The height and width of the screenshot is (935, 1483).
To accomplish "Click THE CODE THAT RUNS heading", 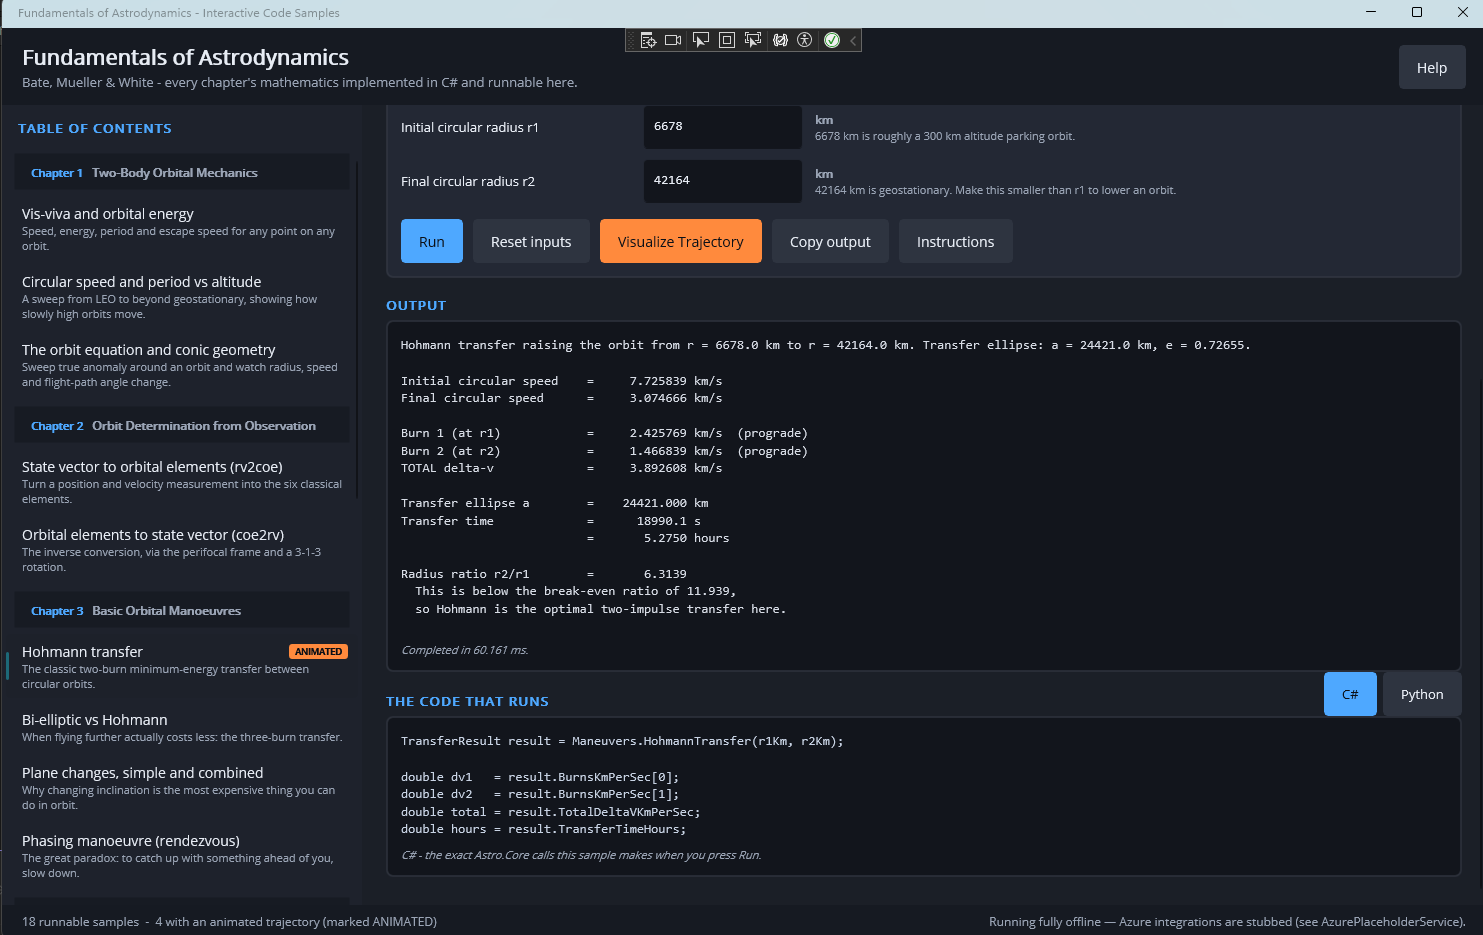I will 467,702.
